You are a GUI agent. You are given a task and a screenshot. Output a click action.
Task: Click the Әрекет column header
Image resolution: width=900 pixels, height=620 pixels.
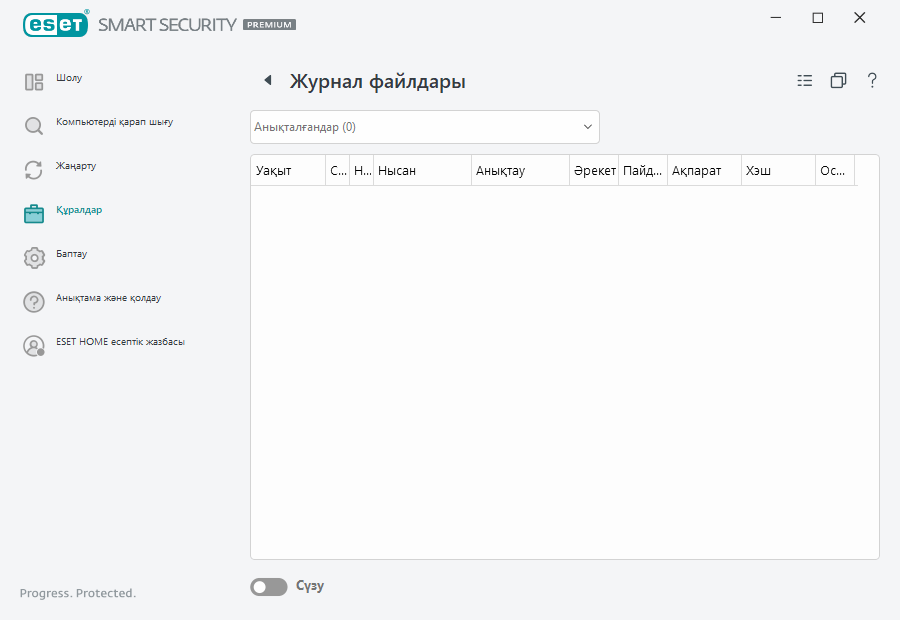coord(595,170)
